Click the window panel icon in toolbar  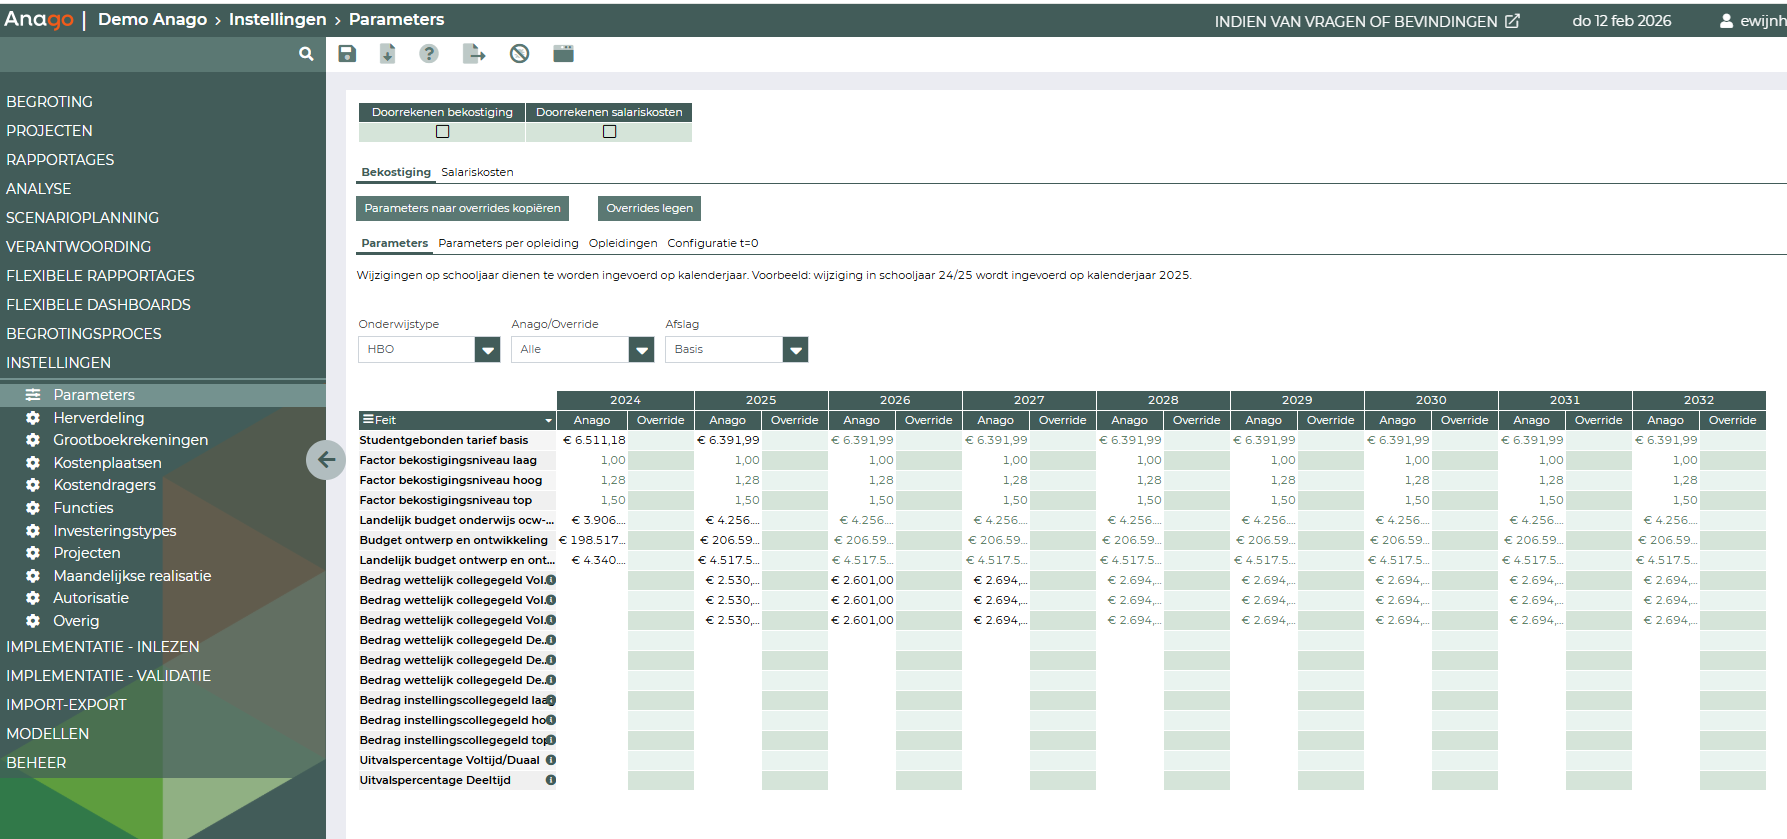(564, 54)
